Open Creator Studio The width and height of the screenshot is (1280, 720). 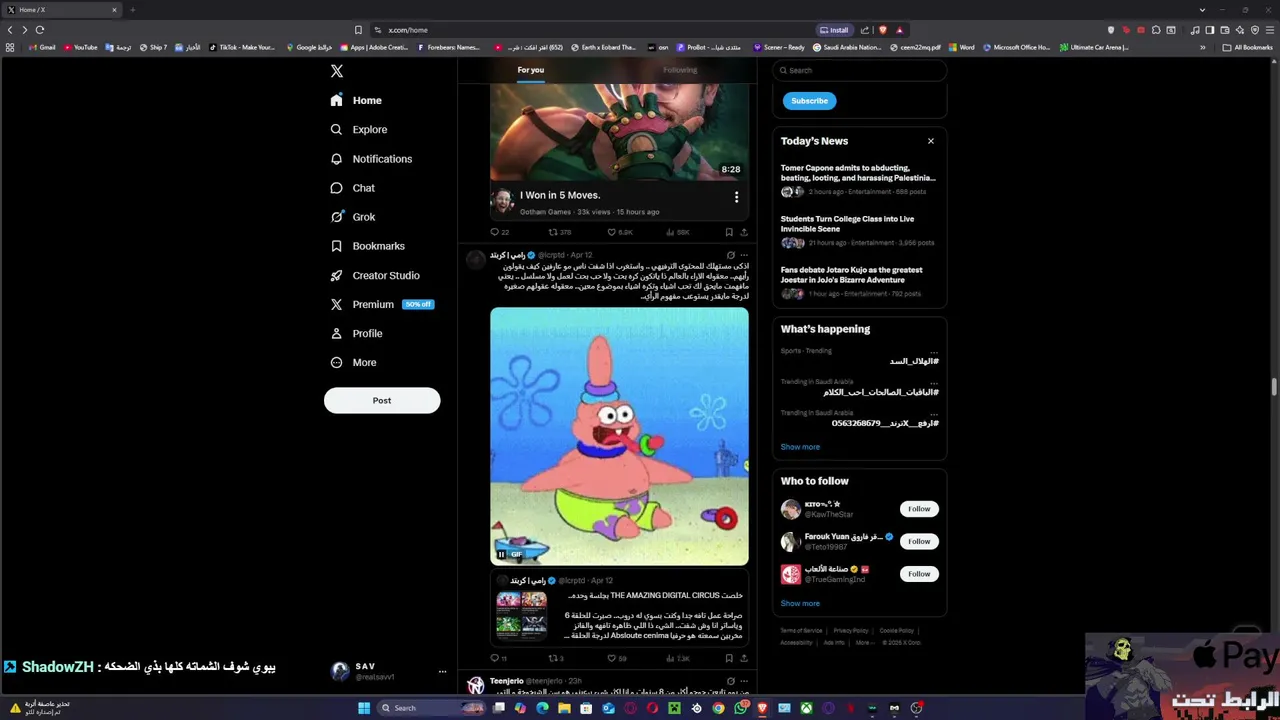[x=374, y=275]
